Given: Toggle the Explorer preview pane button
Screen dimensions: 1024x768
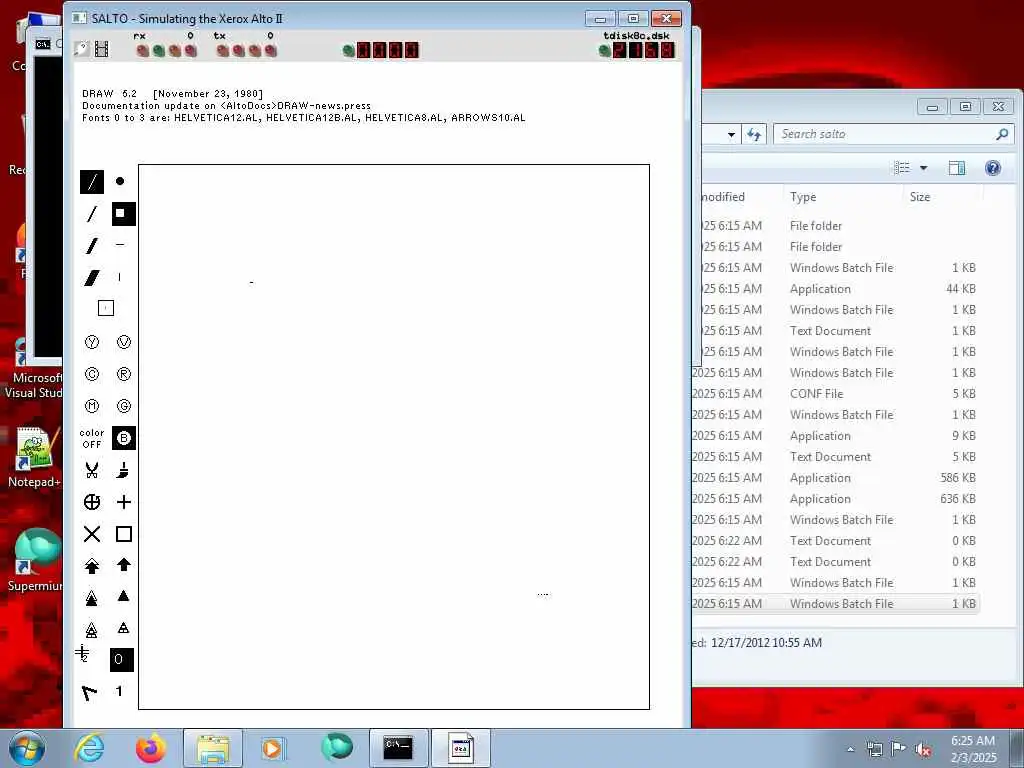Looking at the screenshot, I should tap(957, 168).
